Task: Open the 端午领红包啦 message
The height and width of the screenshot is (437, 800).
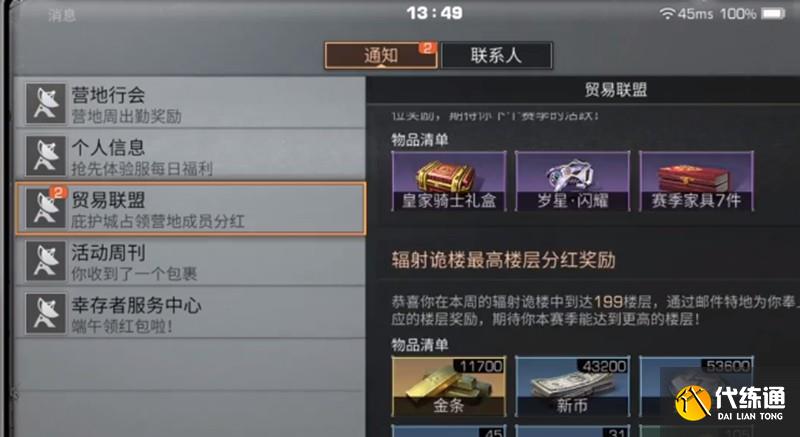Action: click(x=190, y=314)
